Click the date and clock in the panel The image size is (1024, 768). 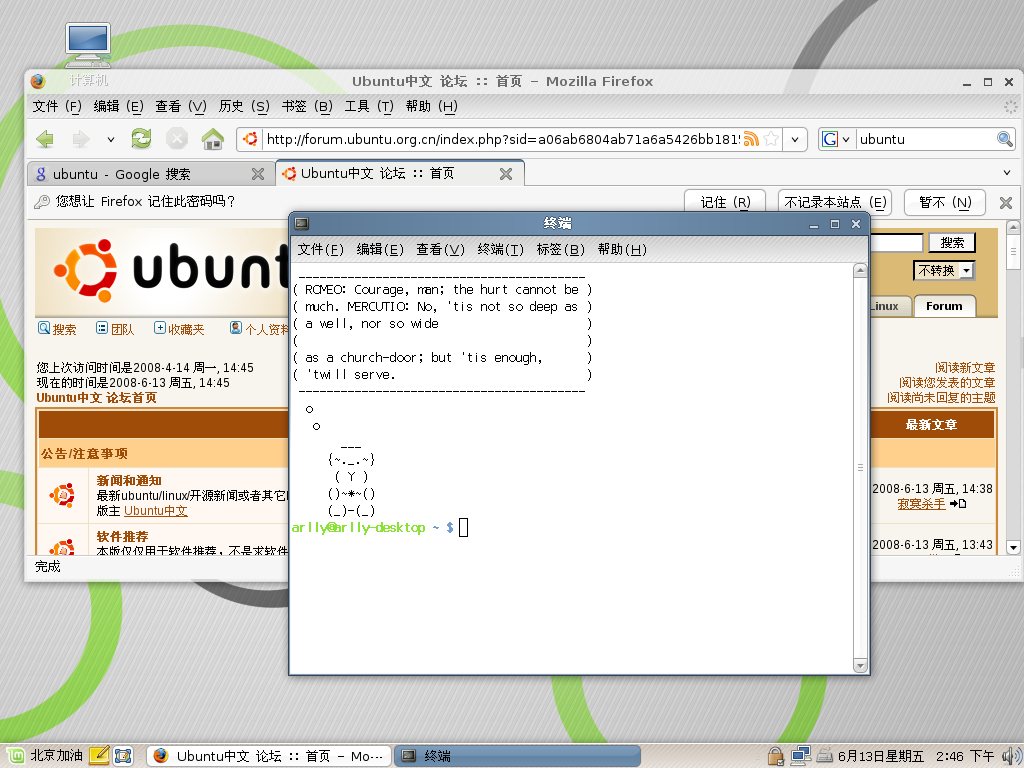pyautogui.click(x=916, y=756)
